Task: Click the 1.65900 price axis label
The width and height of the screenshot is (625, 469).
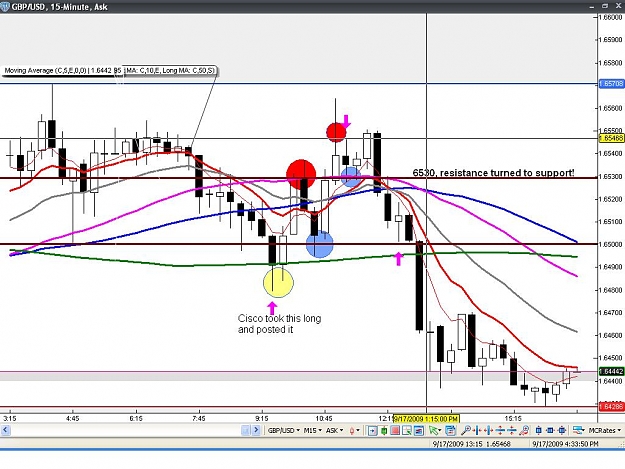Action: (x=611, y=40)
